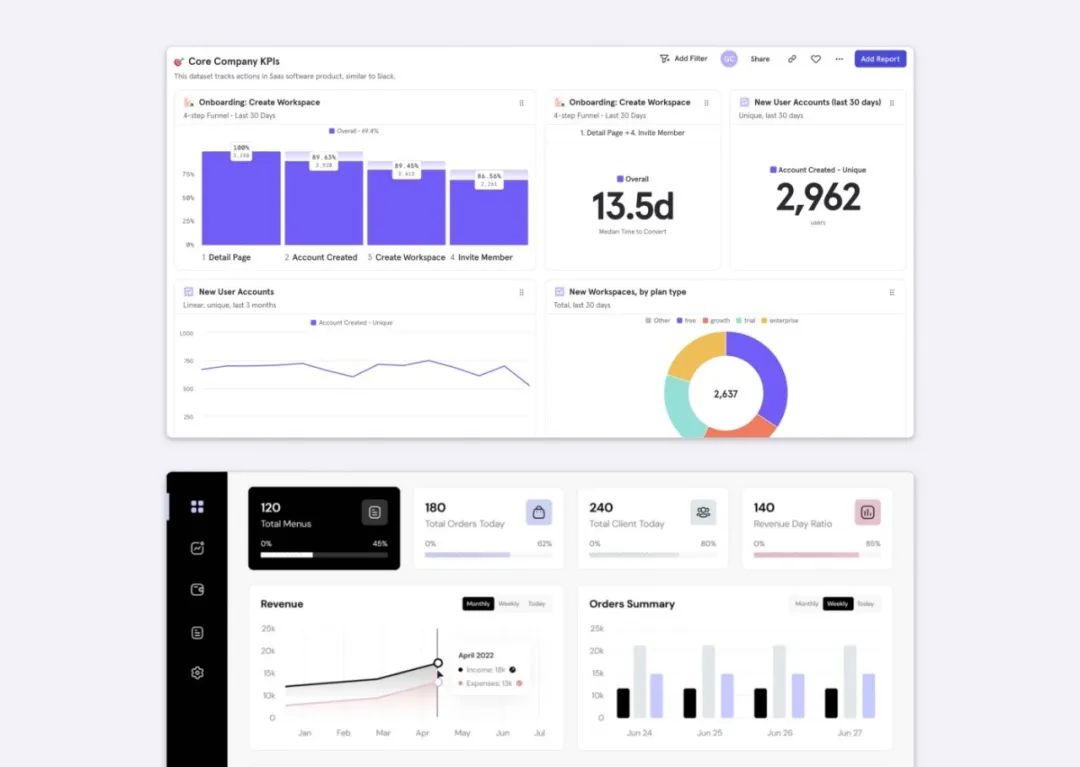
Task: Select Today tab in Orders Summary
Action: 866,604
